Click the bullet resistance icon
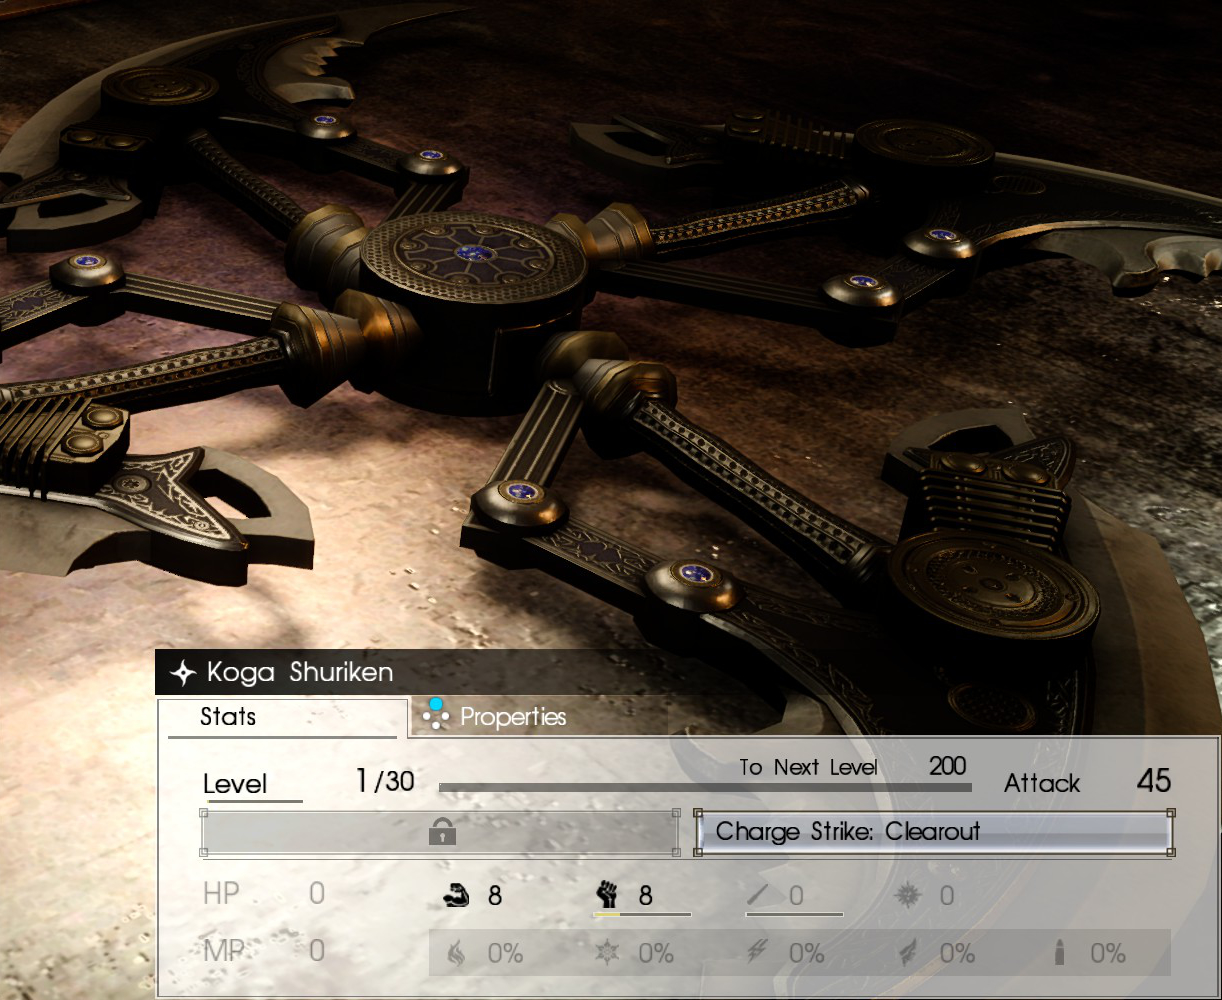 [1060, 953]
